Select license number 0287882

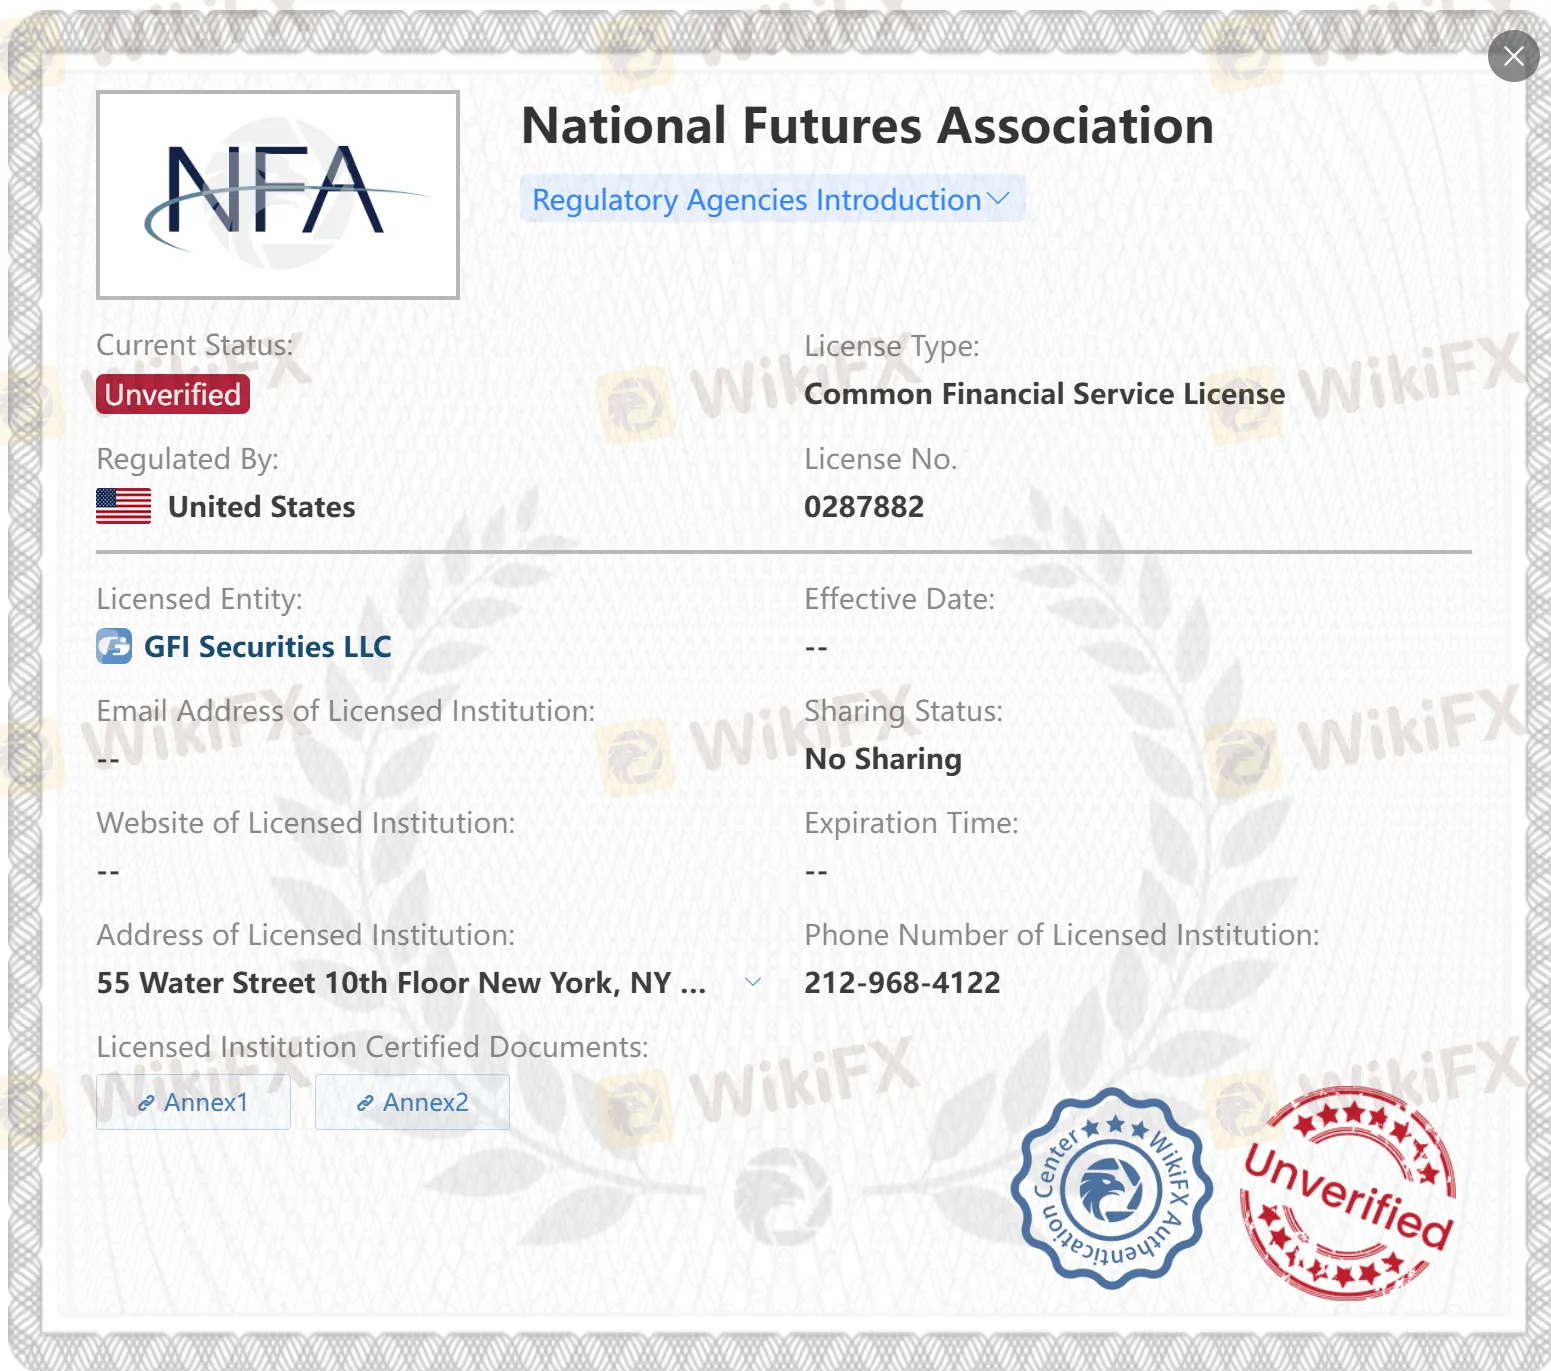[x=864, y=507]
